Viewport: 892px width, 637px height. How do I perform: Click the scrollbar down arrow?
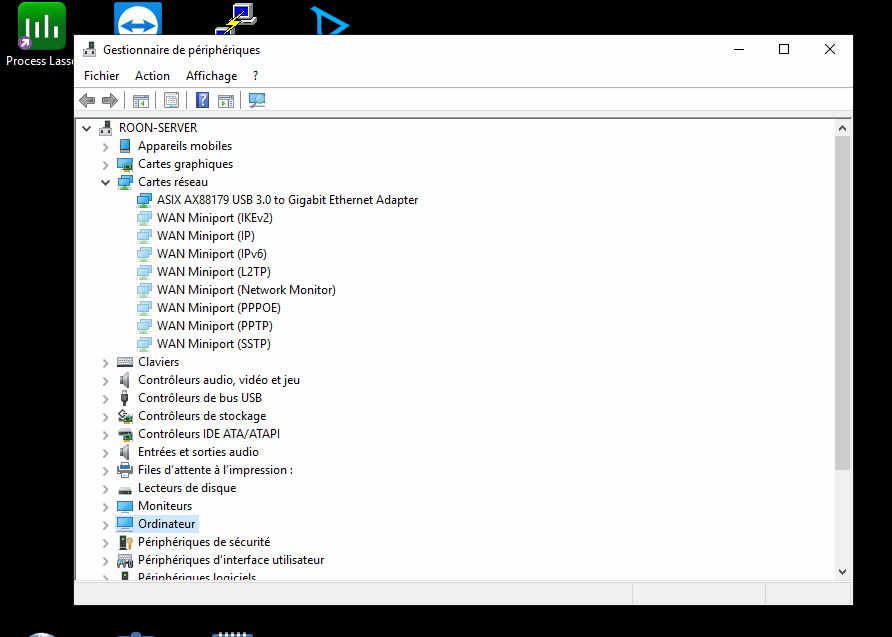[x=843, y=572]
